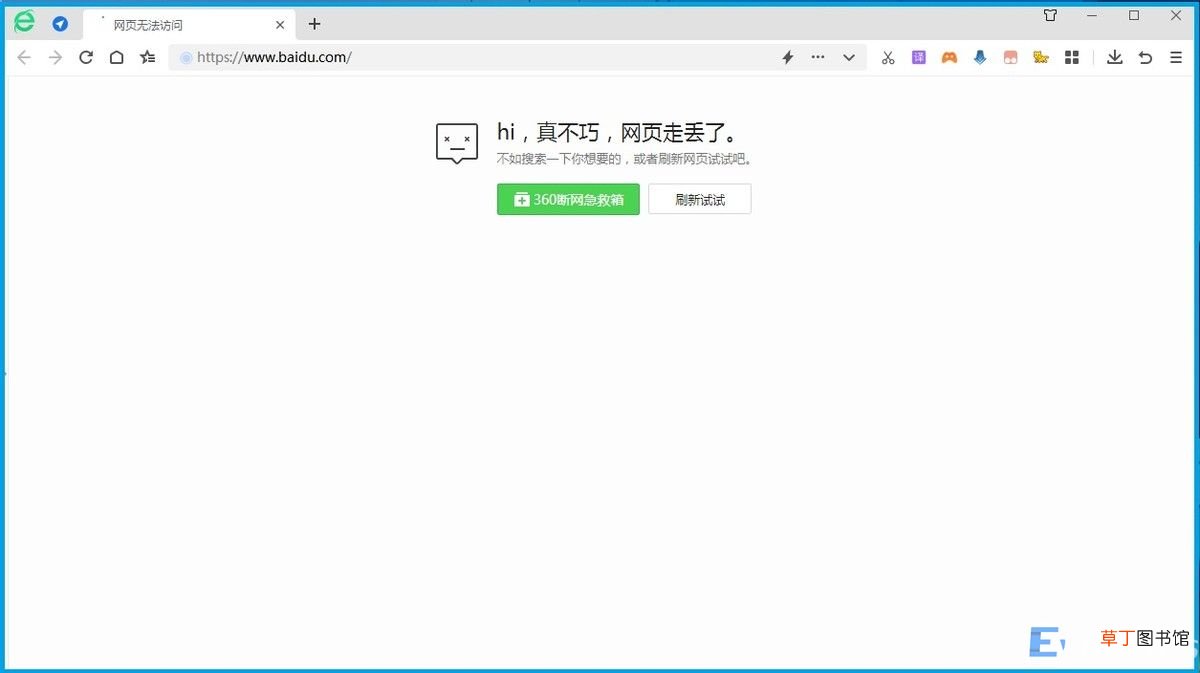Open the hamburger main menu

tap(1176, 57)
